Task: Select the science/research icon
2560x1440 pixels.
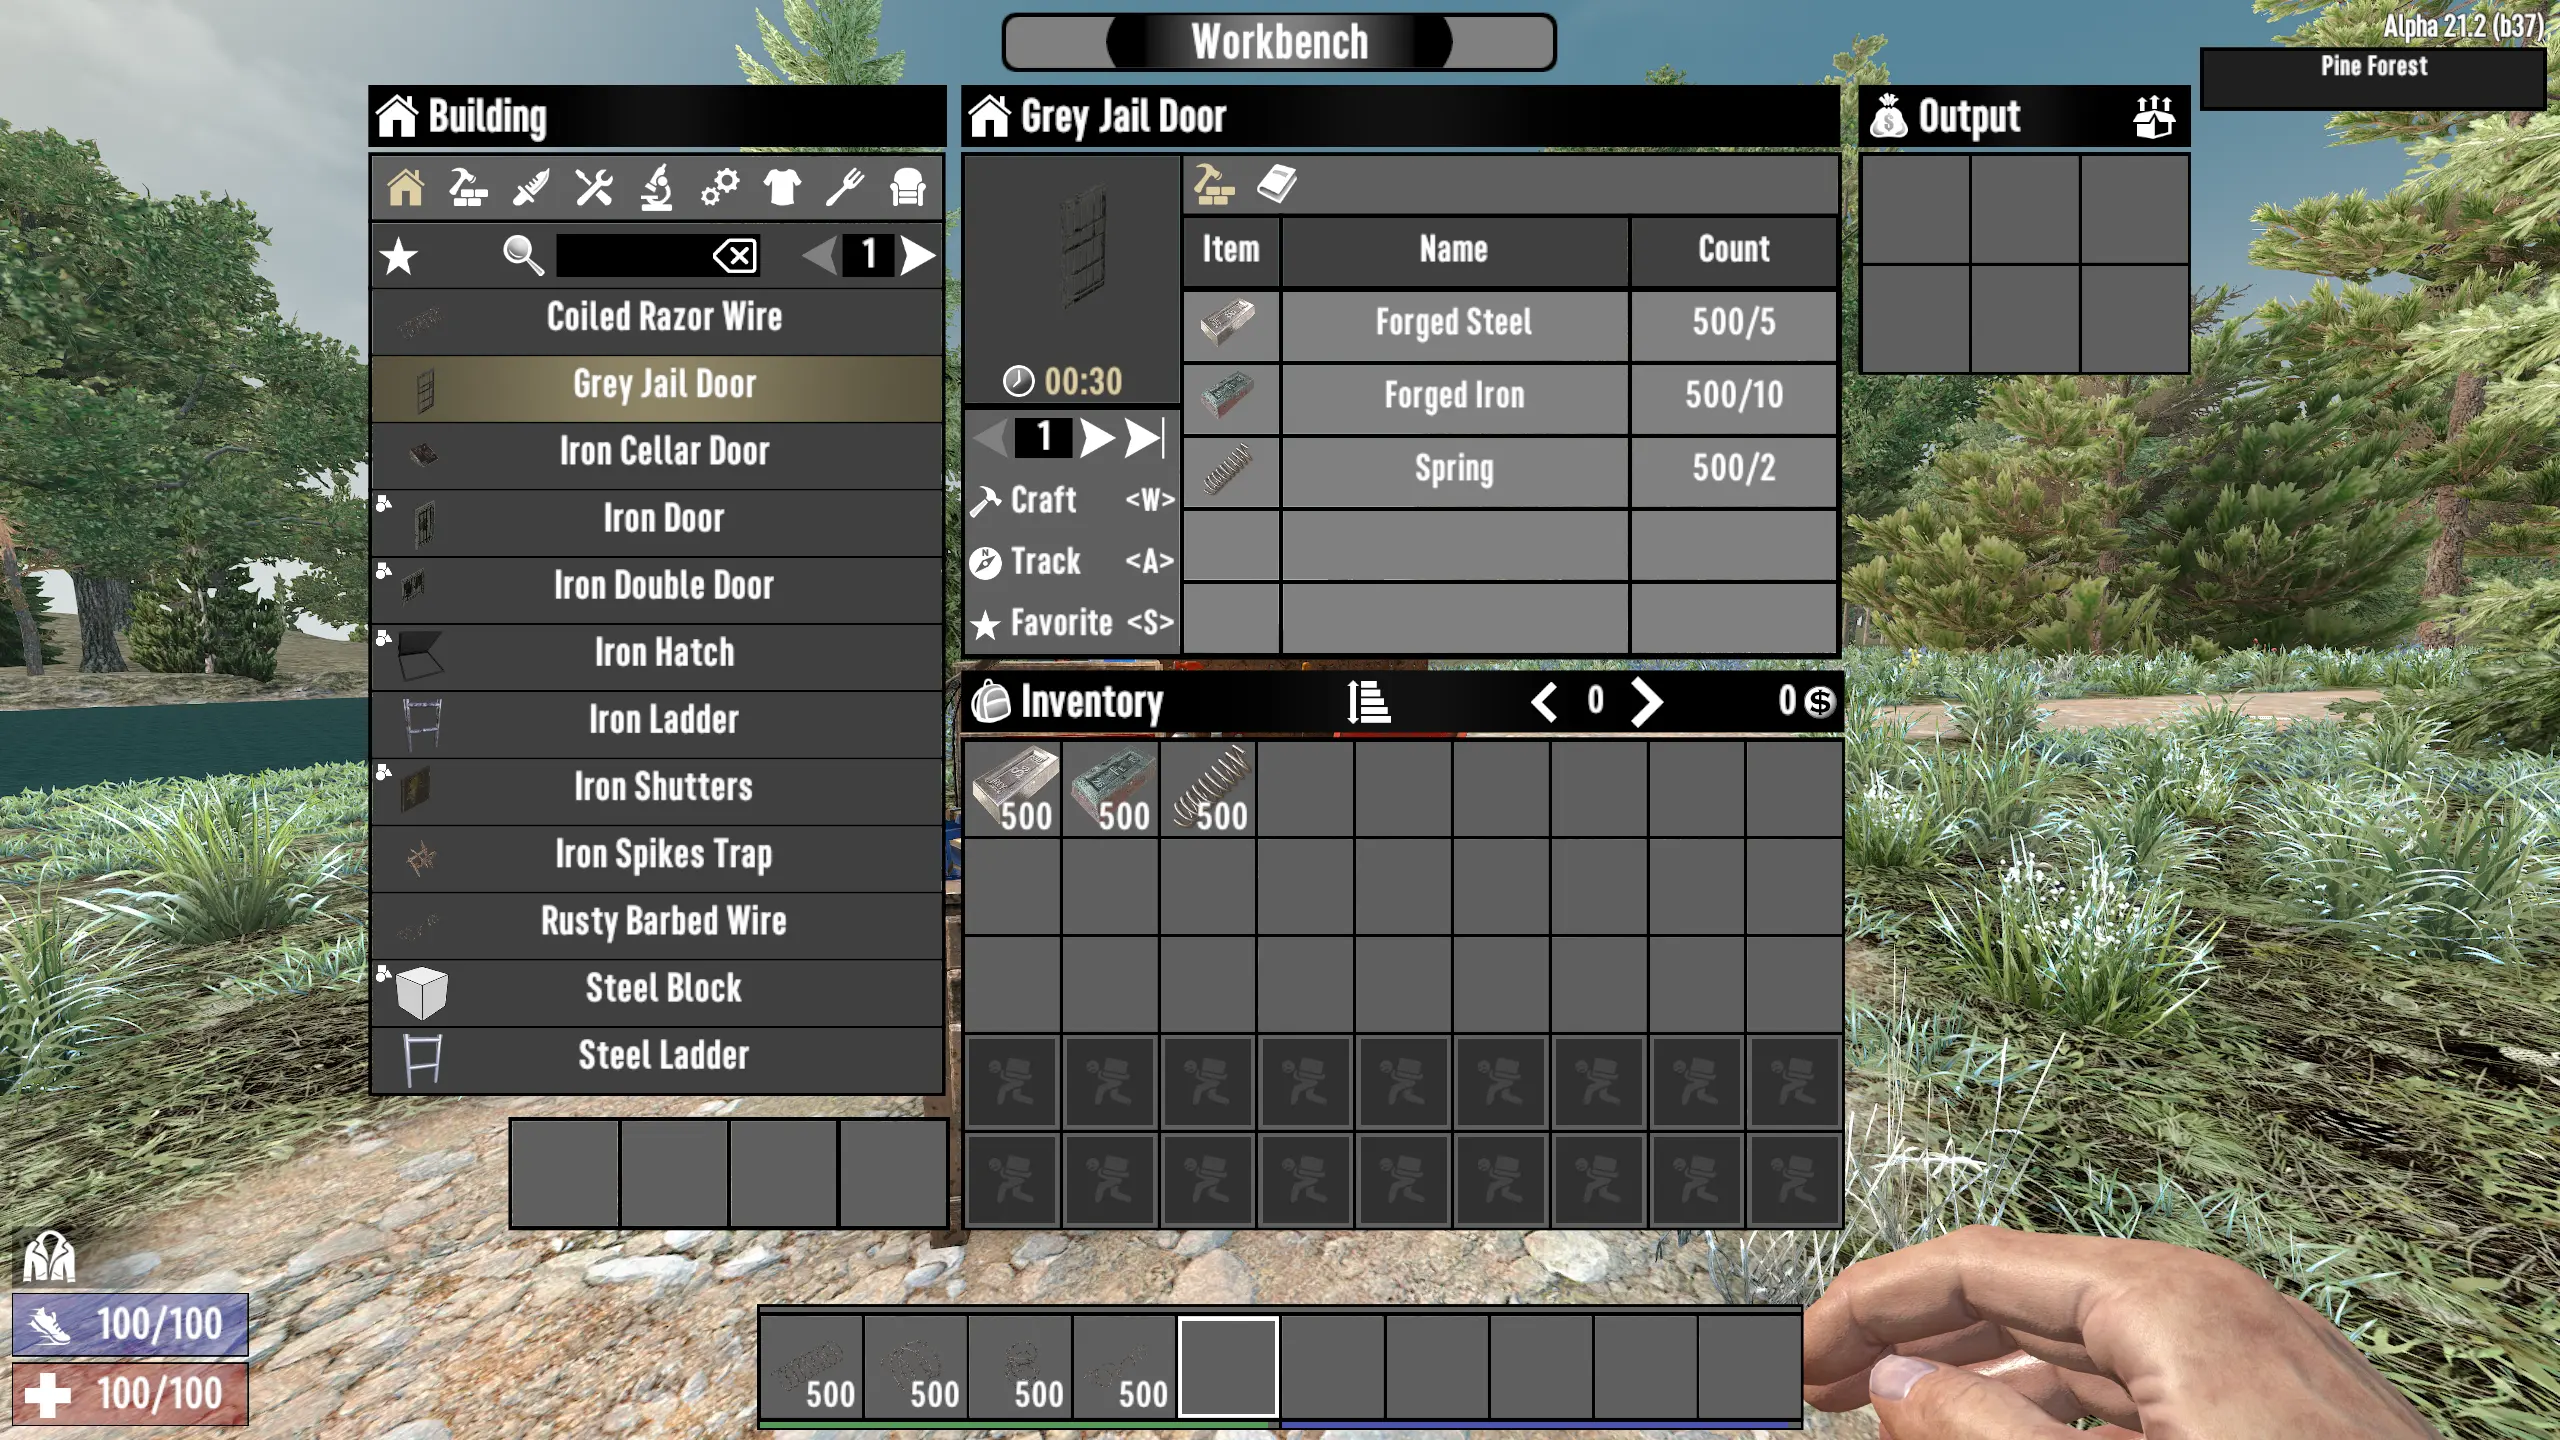Action: [x=656, y=188]
